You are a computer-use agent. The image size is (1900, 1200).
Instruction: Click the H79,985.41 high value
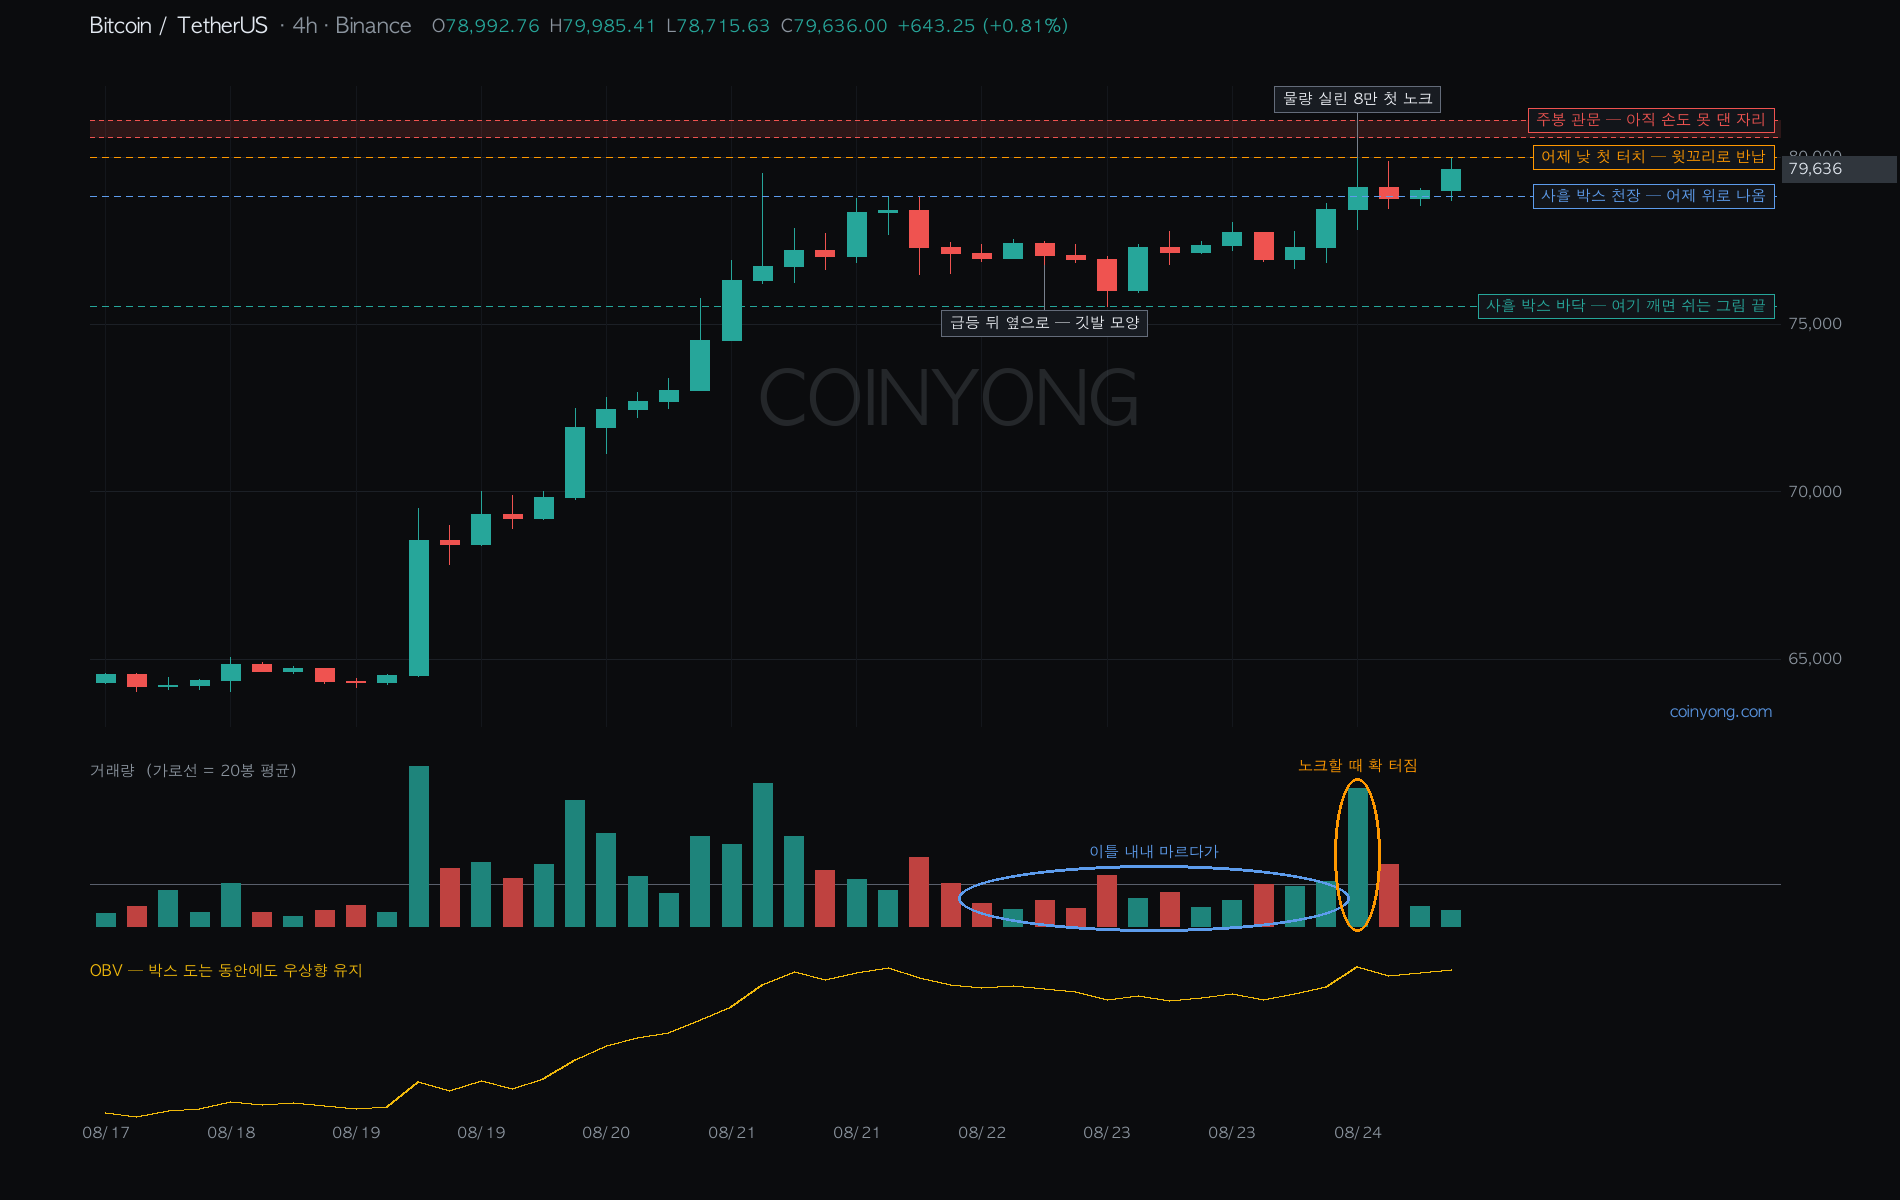pos(602,26)
